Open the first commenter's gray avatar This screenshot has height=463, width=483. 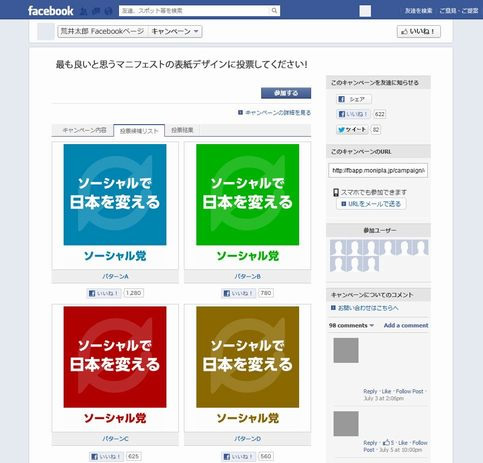(346, 350)
